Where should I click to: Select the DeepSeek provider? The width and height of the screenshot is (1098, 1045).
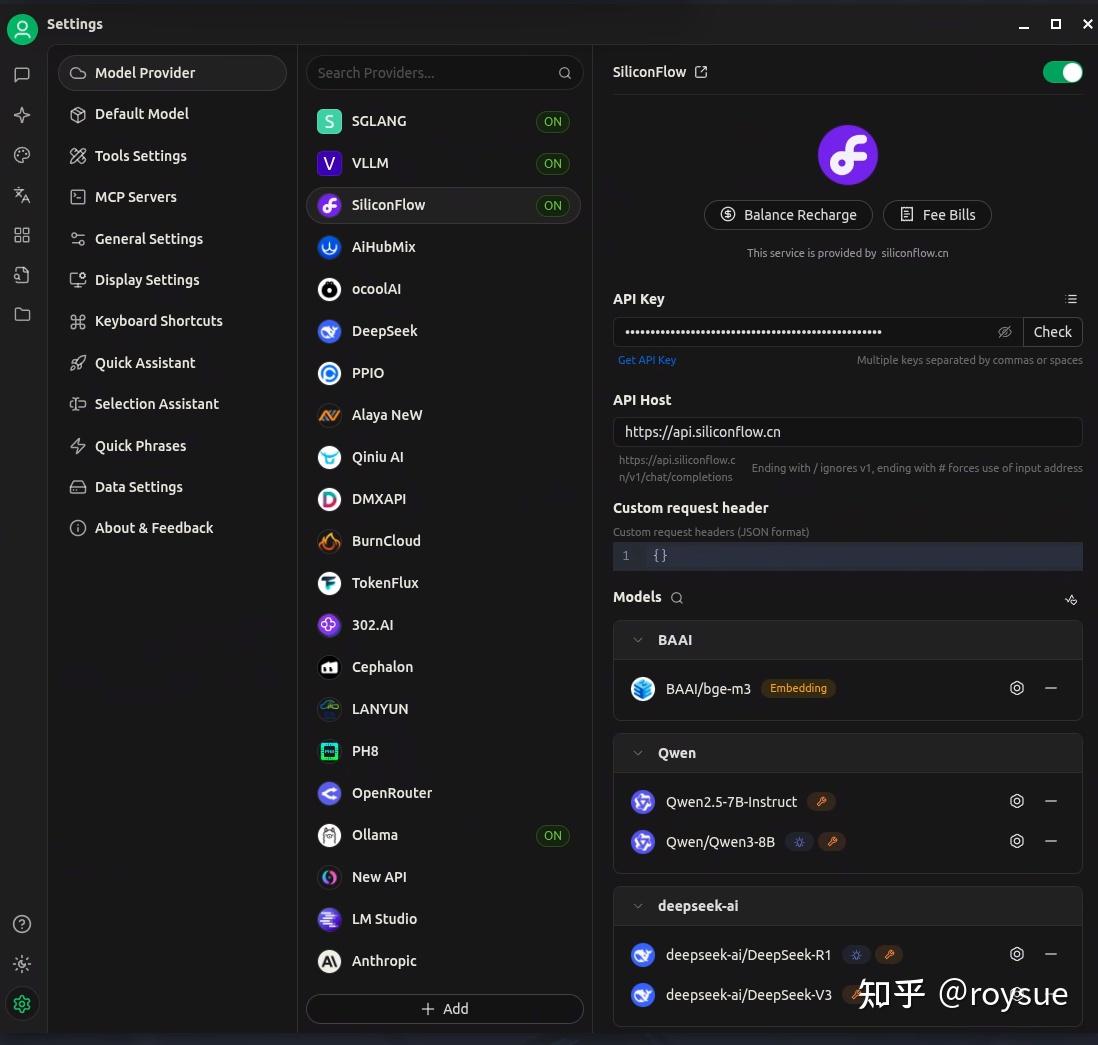[443, 331]
